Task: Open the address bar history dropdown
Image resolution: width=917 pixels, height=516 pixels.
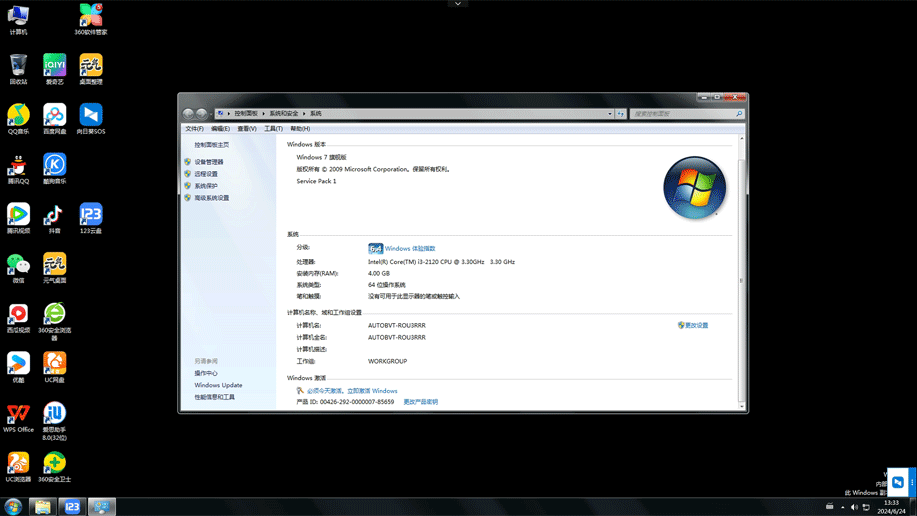Action: 609,113
